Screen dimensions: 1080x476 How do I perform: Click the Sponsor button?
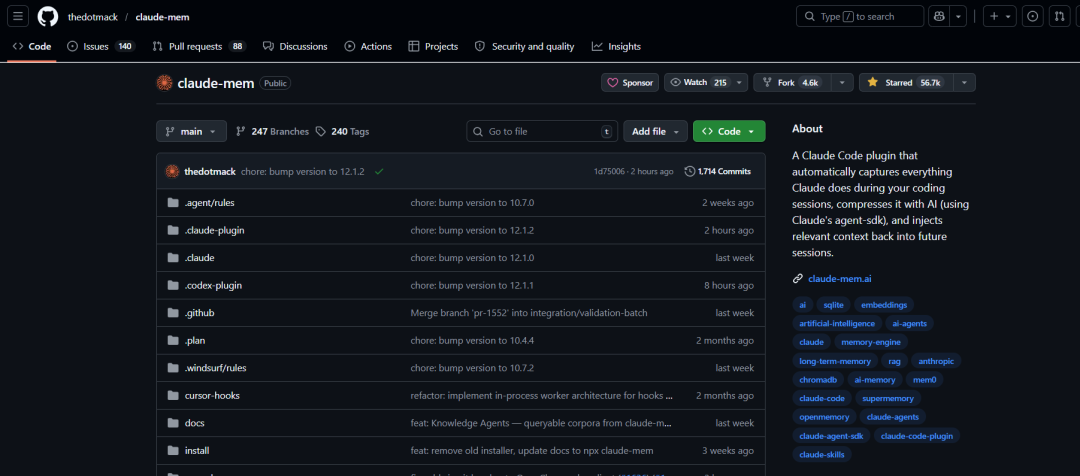point(630,83)
